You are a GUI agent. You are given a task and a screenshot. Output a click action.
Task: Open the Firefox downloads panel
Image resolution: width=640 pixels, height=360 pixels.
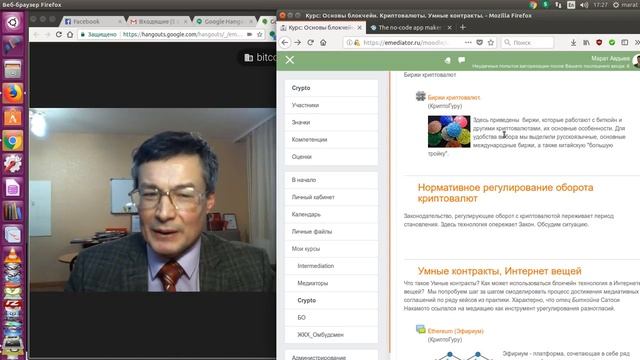[x=573, y=42]
